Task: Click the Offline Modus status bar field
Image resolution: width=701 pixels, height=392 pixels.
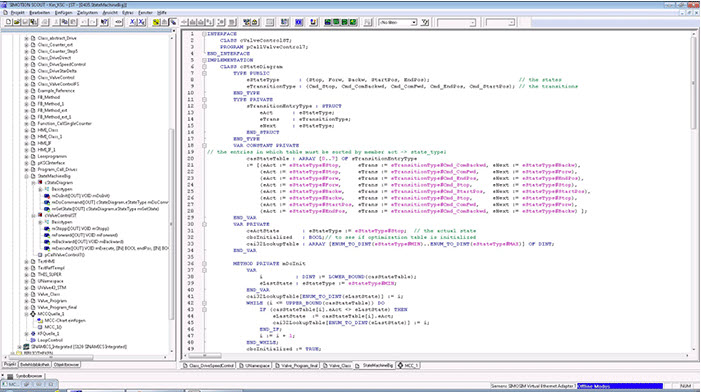Action: pyautogui.click(x=619, y=386)
